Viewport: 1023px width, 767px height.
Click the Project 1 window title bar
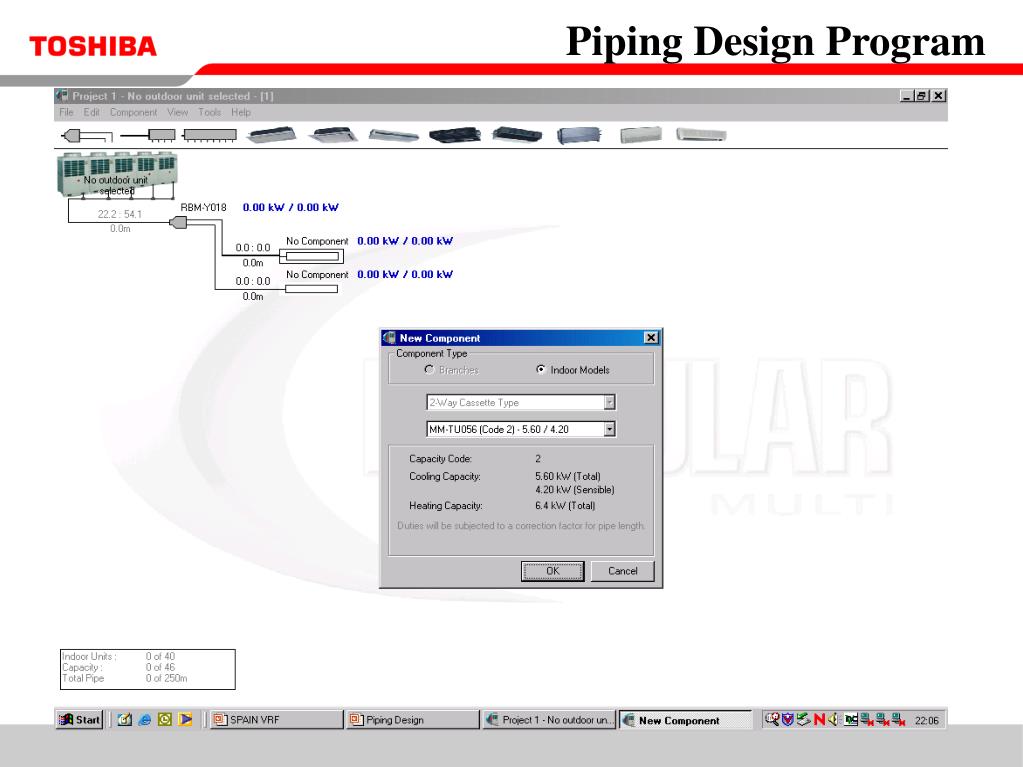[x=501, y=96]
